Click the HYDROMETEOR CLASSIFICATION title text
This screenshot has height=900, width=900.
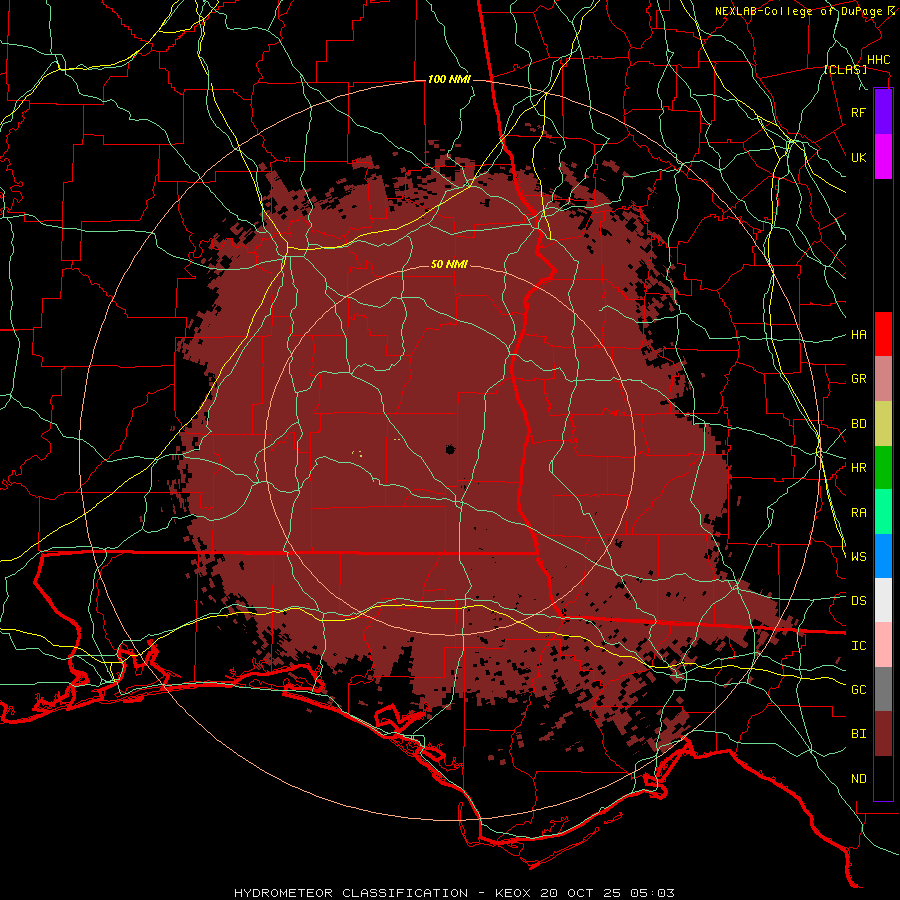tap(351, 893)
